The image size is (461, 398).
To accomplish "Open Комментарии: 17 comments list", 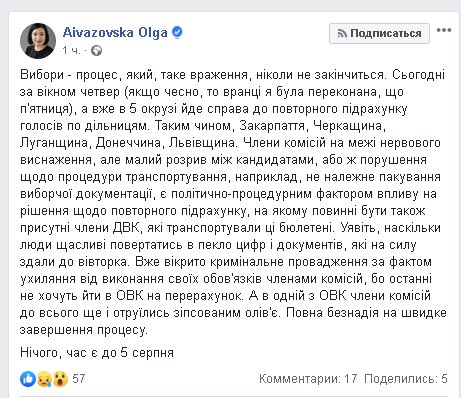I will point(308,379).
